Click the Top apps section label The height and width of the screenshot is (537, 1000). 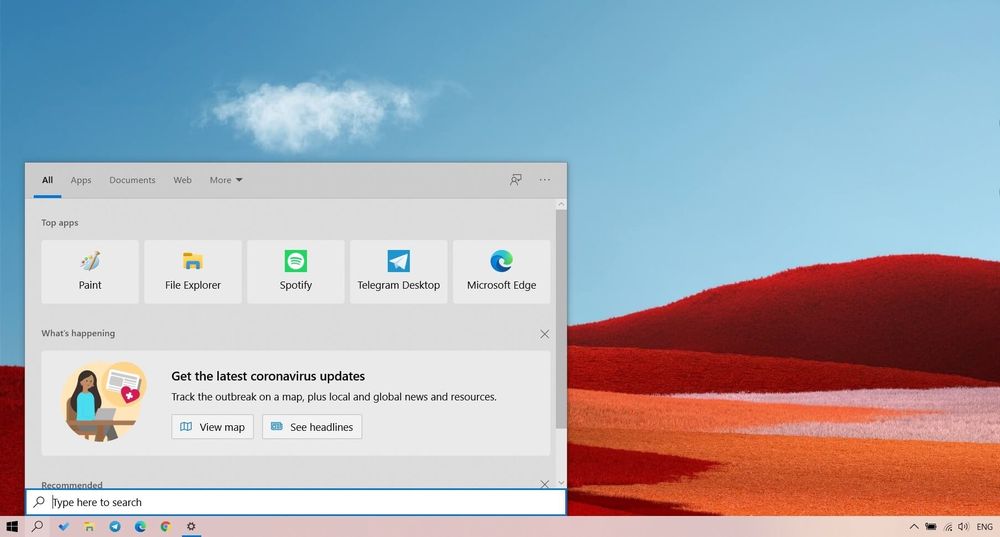(x=60, y=223)
